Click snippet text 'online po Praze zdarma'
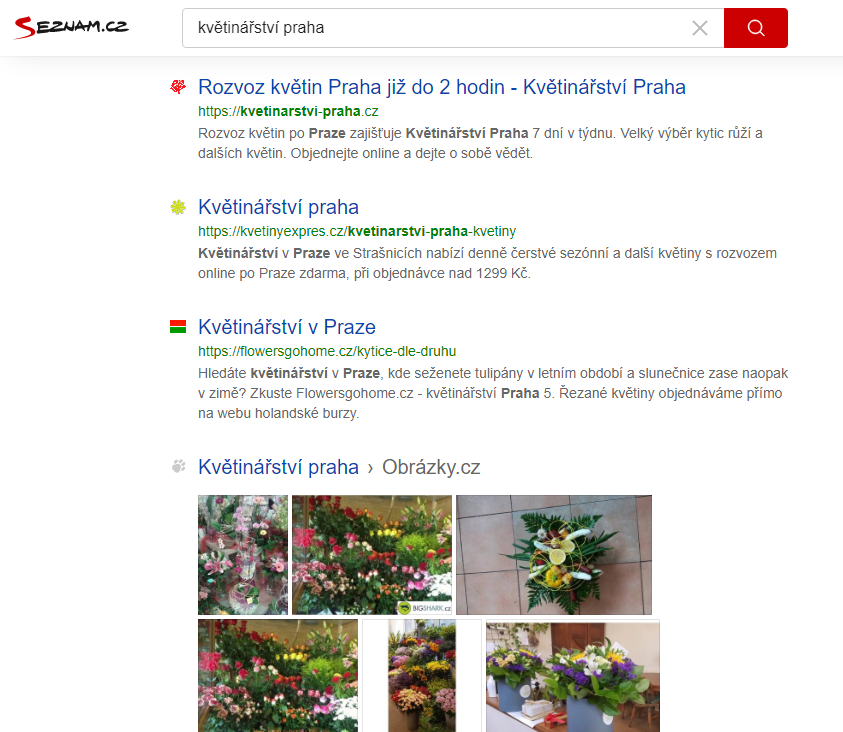Screen dimensions: 843x732 point(273,273)
